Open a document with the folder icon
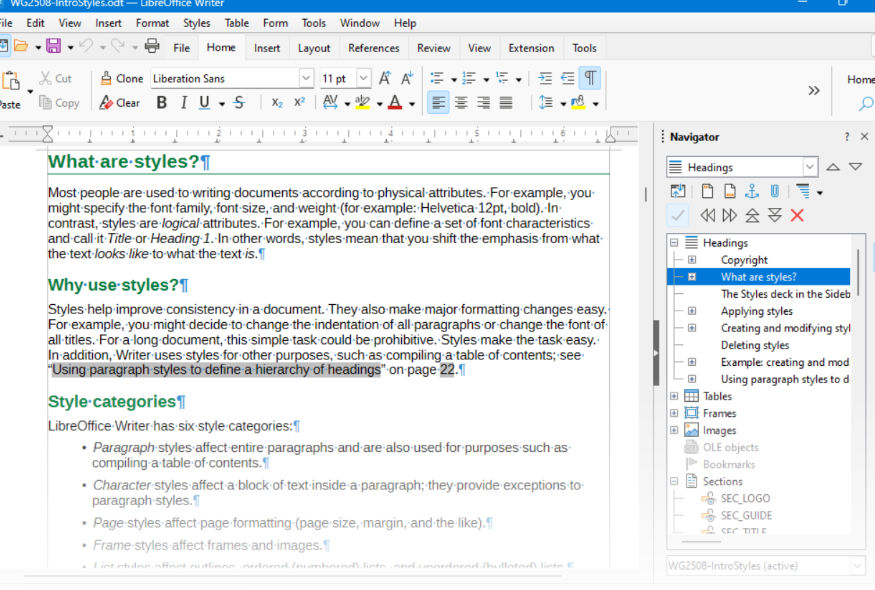875x590 pixels. coord(21,46)
